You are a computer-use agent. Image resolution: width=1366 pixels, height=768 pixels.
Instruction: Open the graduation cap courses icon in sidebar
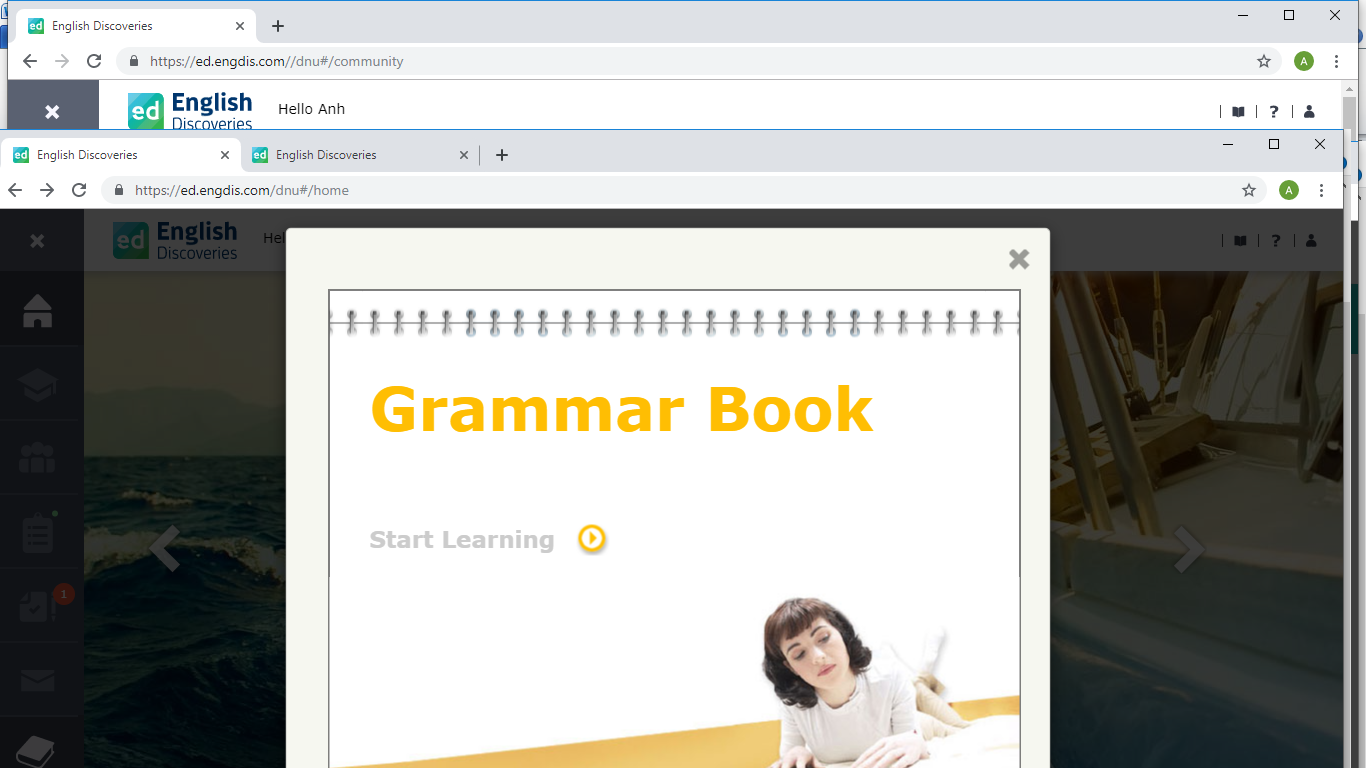[37, 385]
